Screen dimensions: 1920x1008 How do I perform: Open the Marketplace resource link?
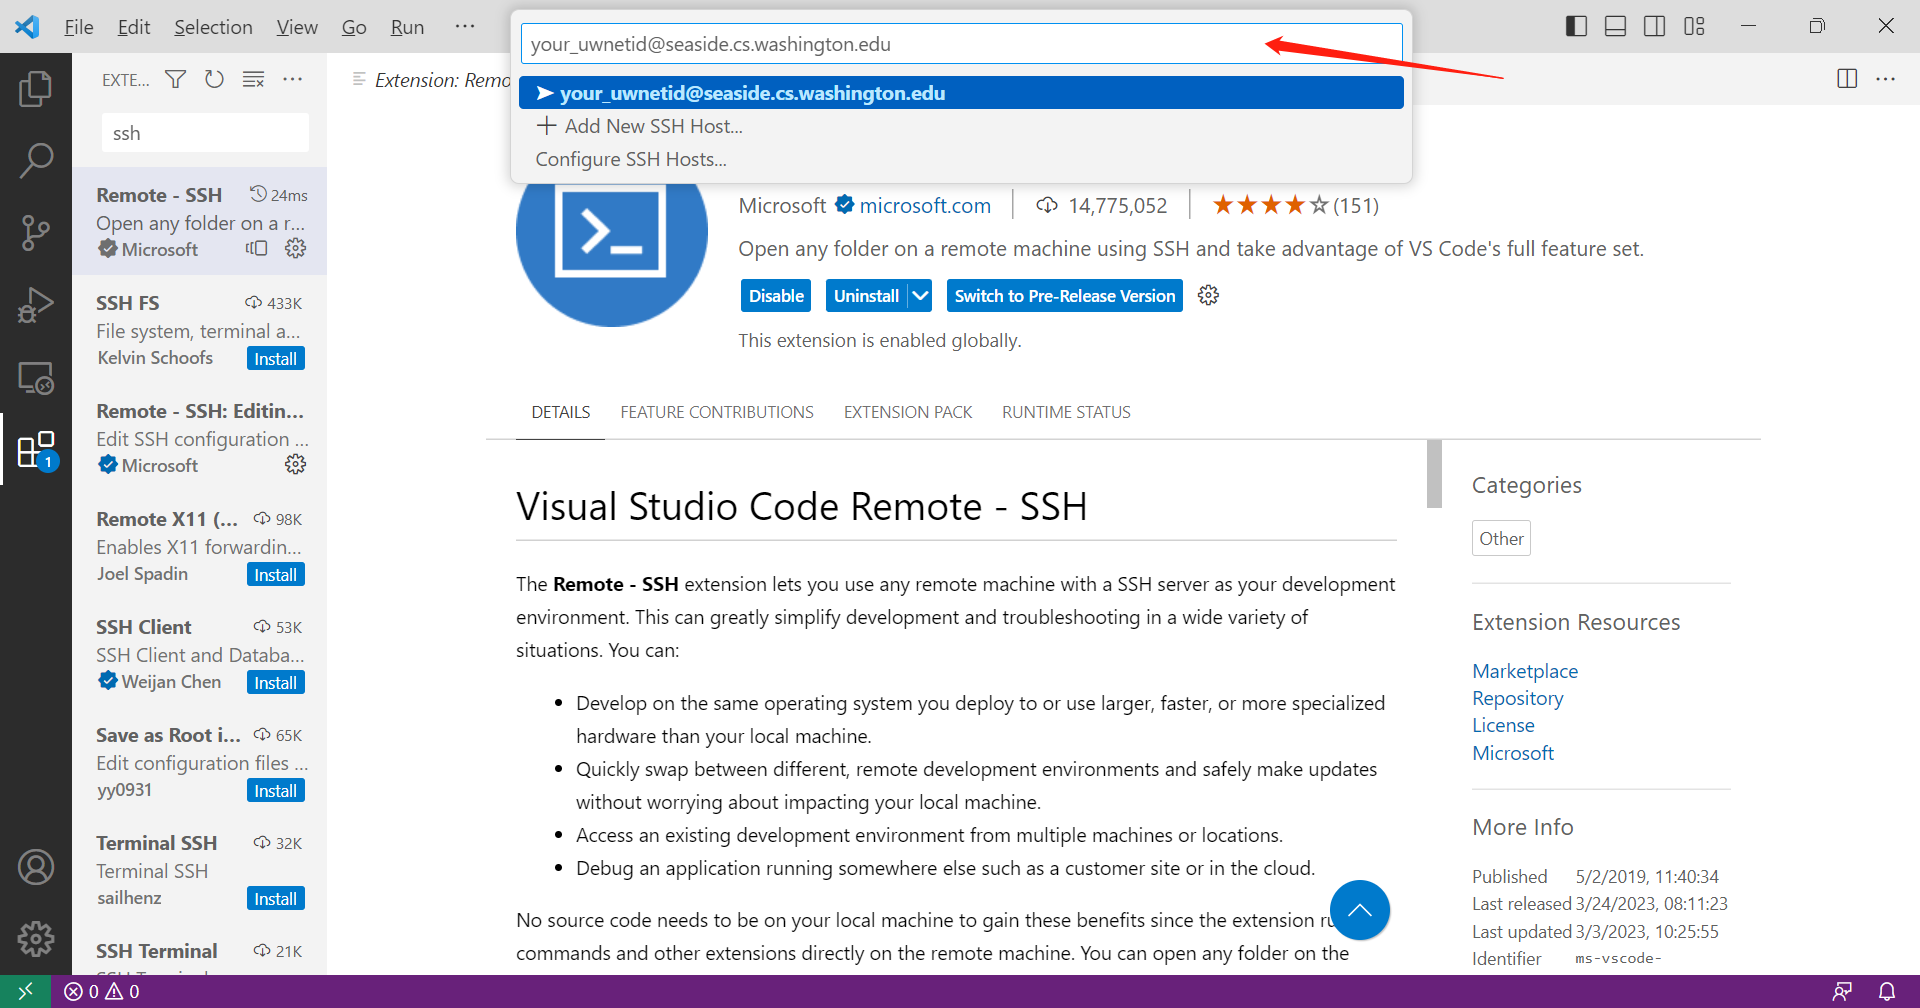pos(1525,671)
